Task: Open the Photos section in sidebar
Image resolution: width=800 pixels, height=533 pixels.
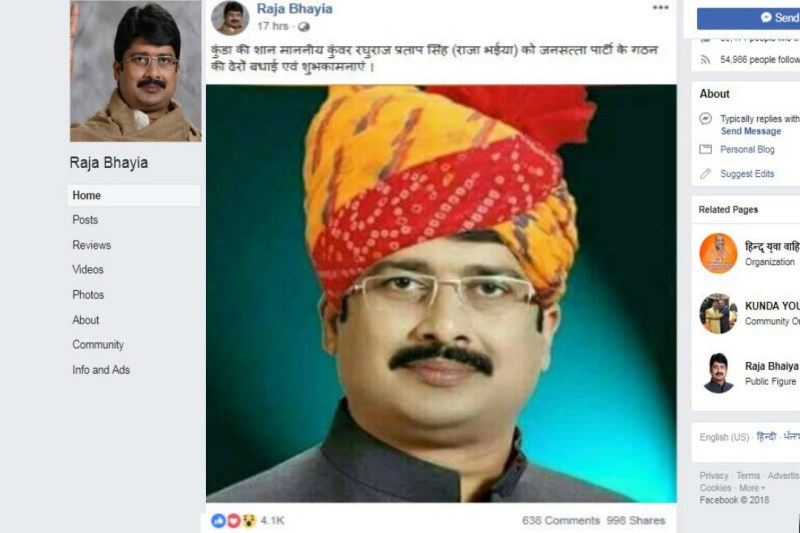Action: click(88, 295)
